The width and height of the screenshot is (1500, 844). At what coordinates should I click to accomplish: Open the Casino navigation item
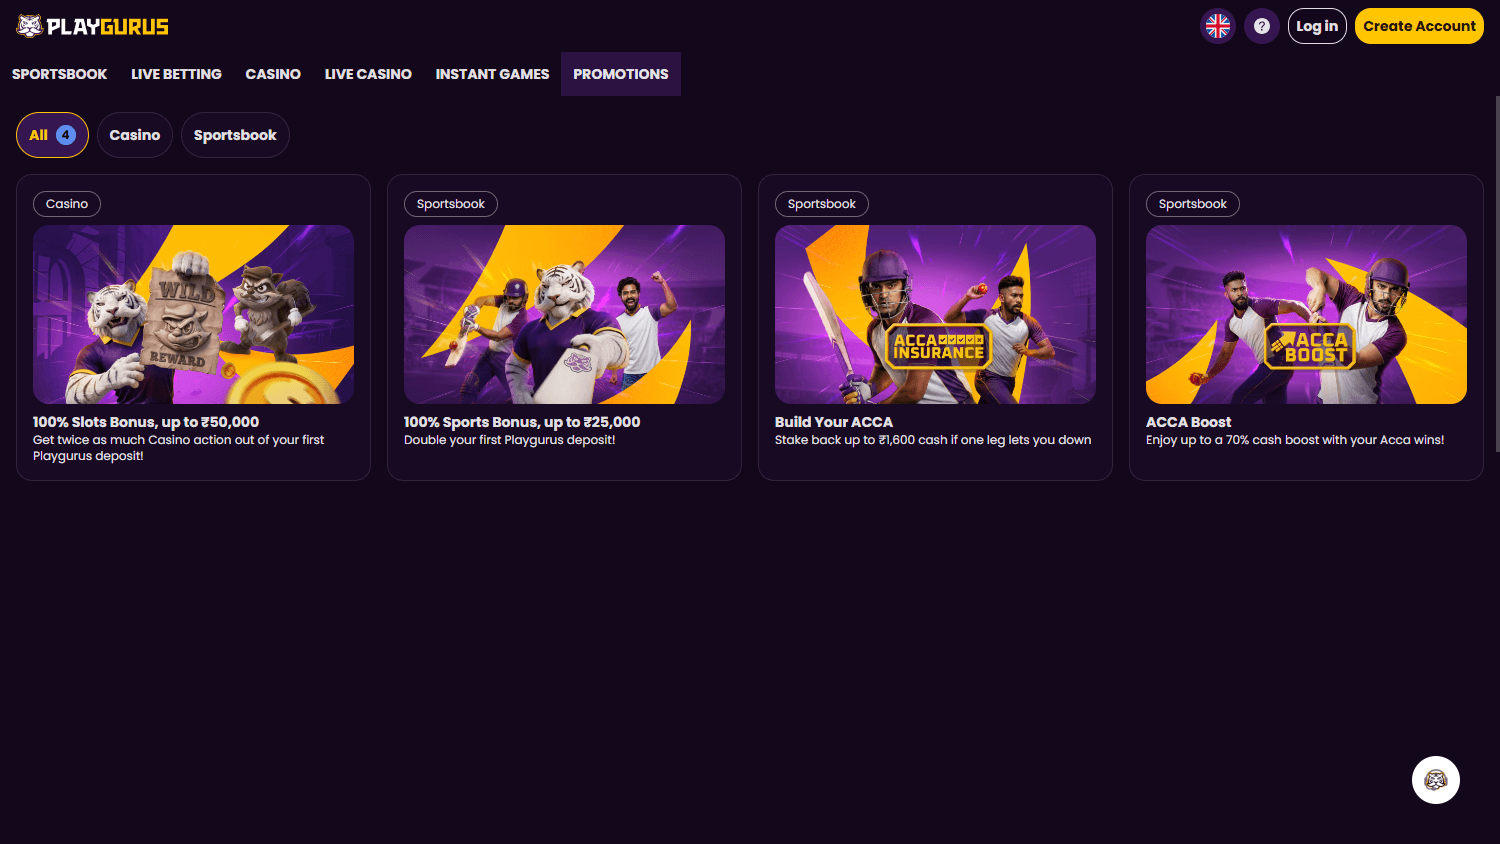273,74
